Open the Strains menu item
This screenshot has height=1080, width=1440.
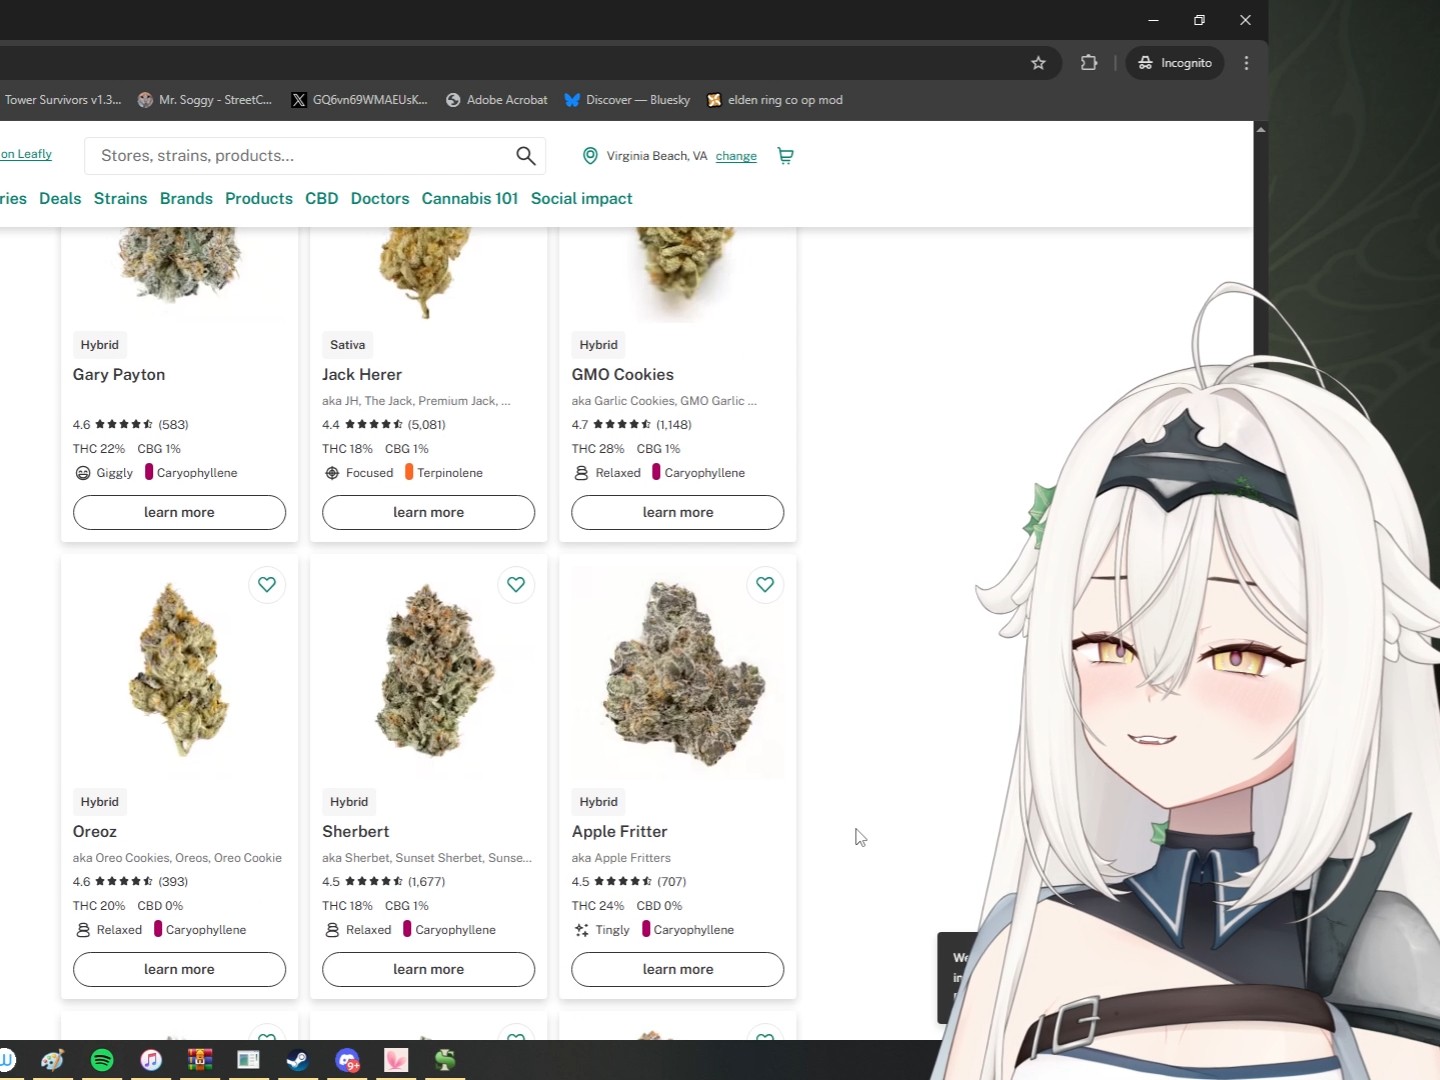(x=120, y=199)
